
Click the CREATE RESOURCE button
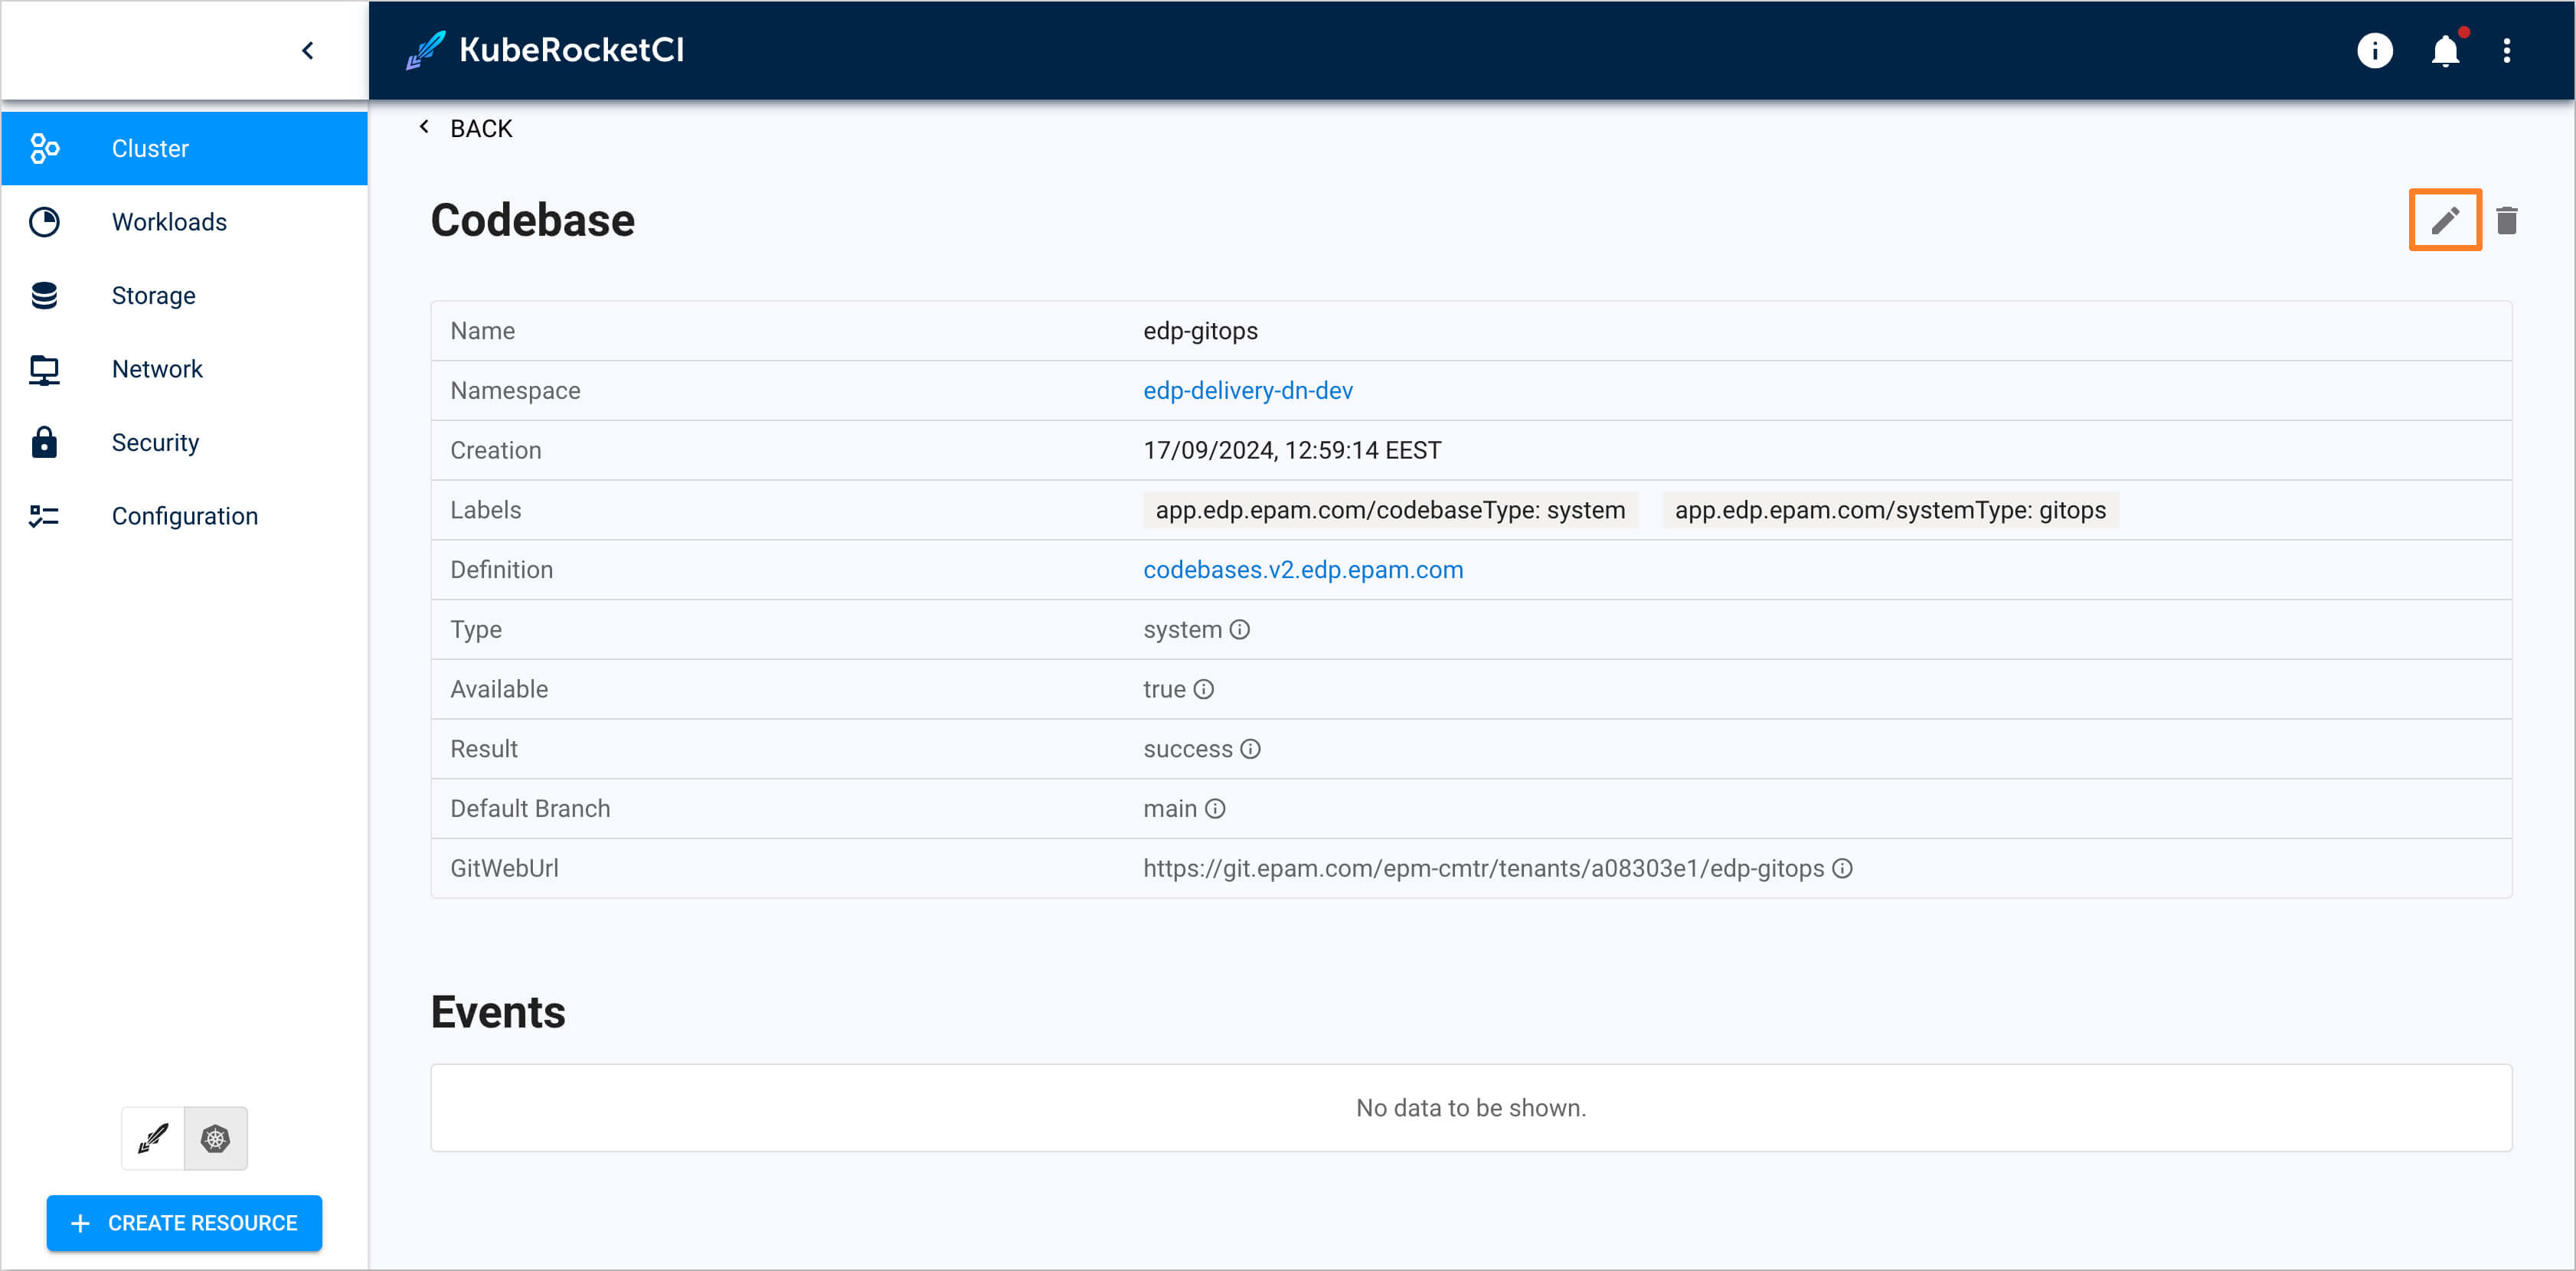pos(184,1222)
